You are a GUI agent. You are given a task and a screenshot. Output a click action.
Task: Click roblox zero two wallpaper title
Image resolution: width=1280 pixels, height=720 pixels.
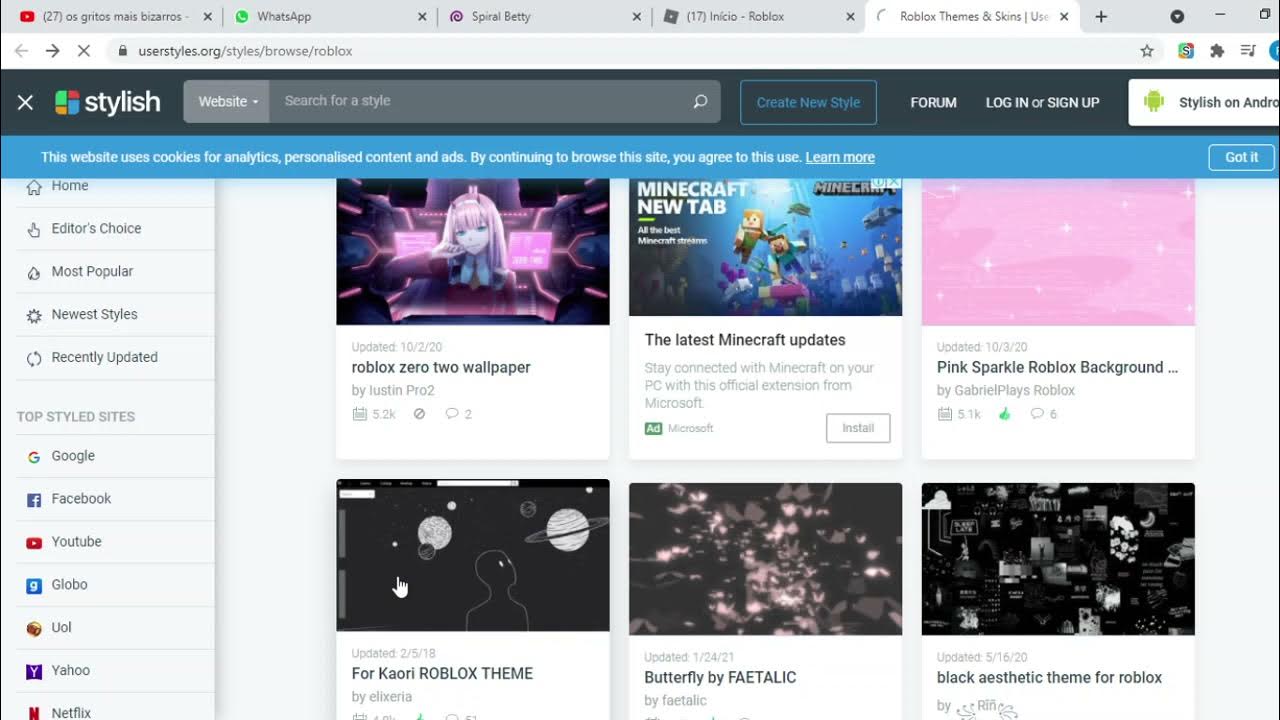point(441,367)
